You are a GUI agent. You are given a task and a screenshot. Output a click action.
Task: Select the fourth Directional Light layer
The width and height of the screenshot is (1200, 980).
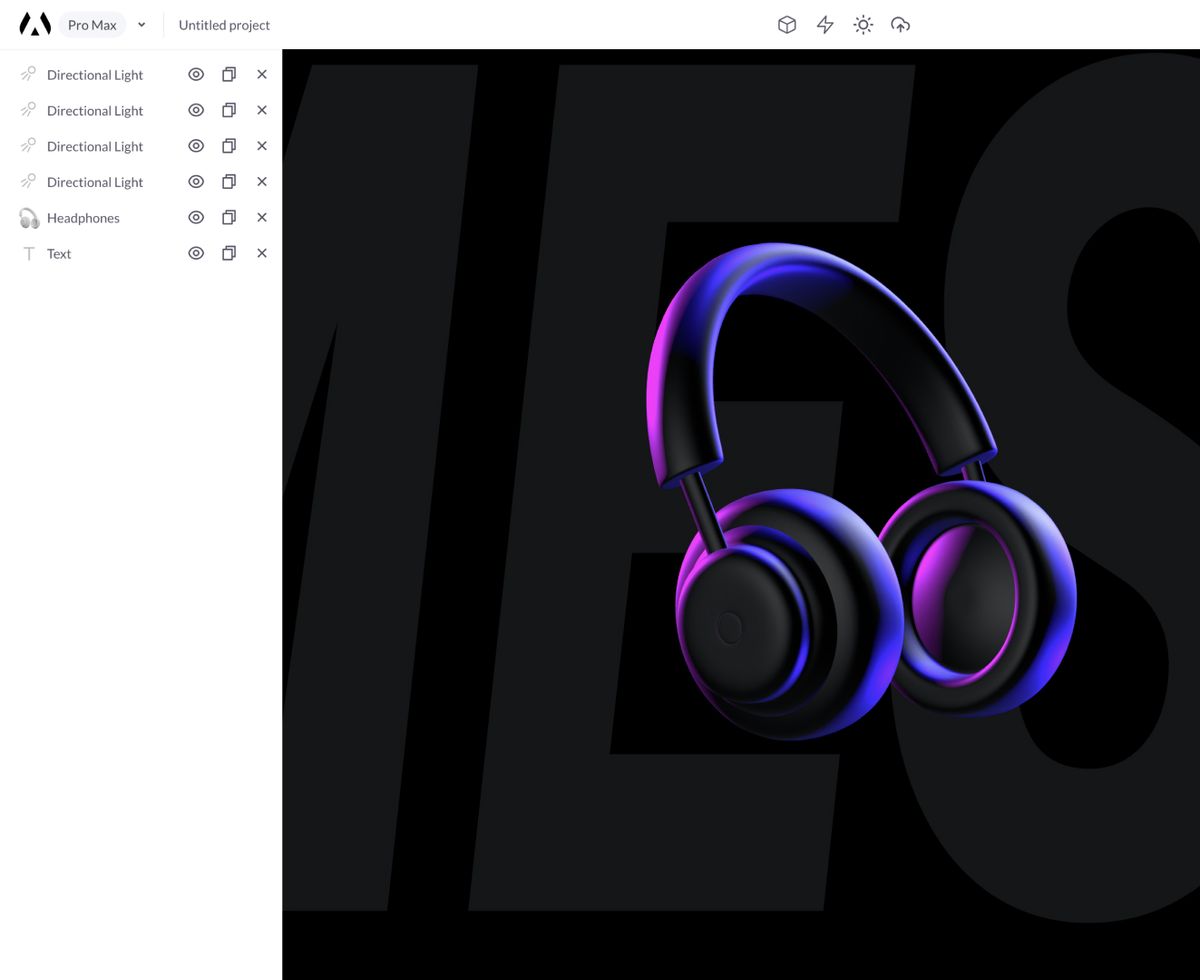point(95,182)
